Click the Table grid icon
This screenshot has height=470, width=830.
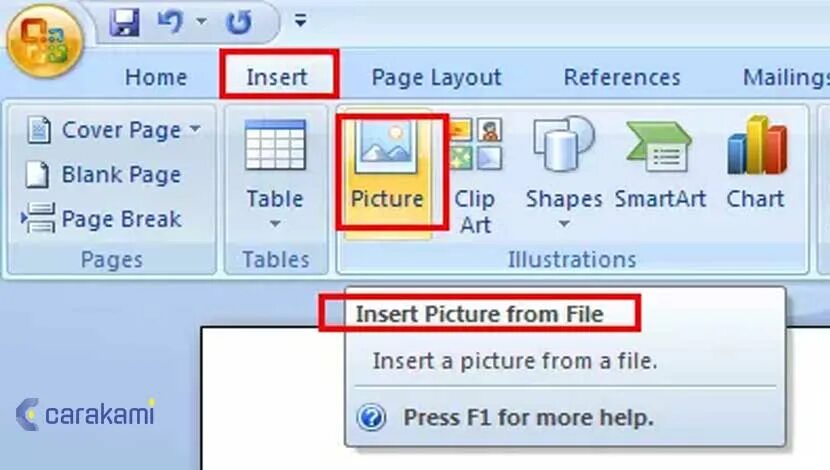coord(275,144)
